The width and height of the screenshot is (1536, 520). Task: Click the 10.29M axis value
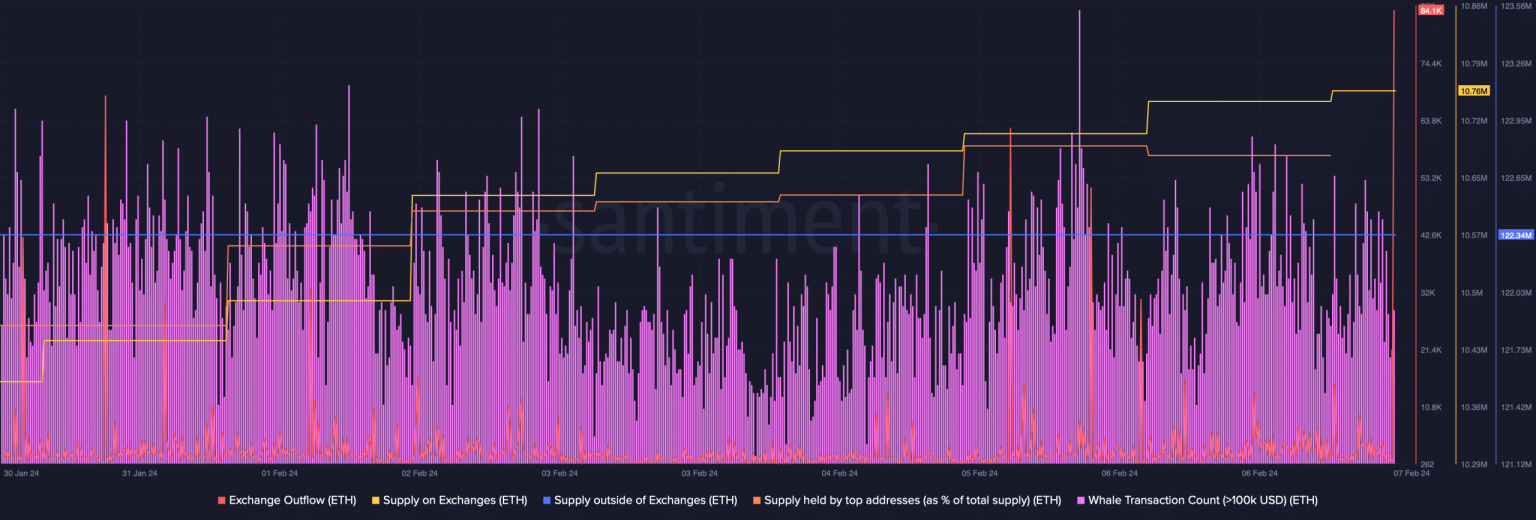[1473, 464]
